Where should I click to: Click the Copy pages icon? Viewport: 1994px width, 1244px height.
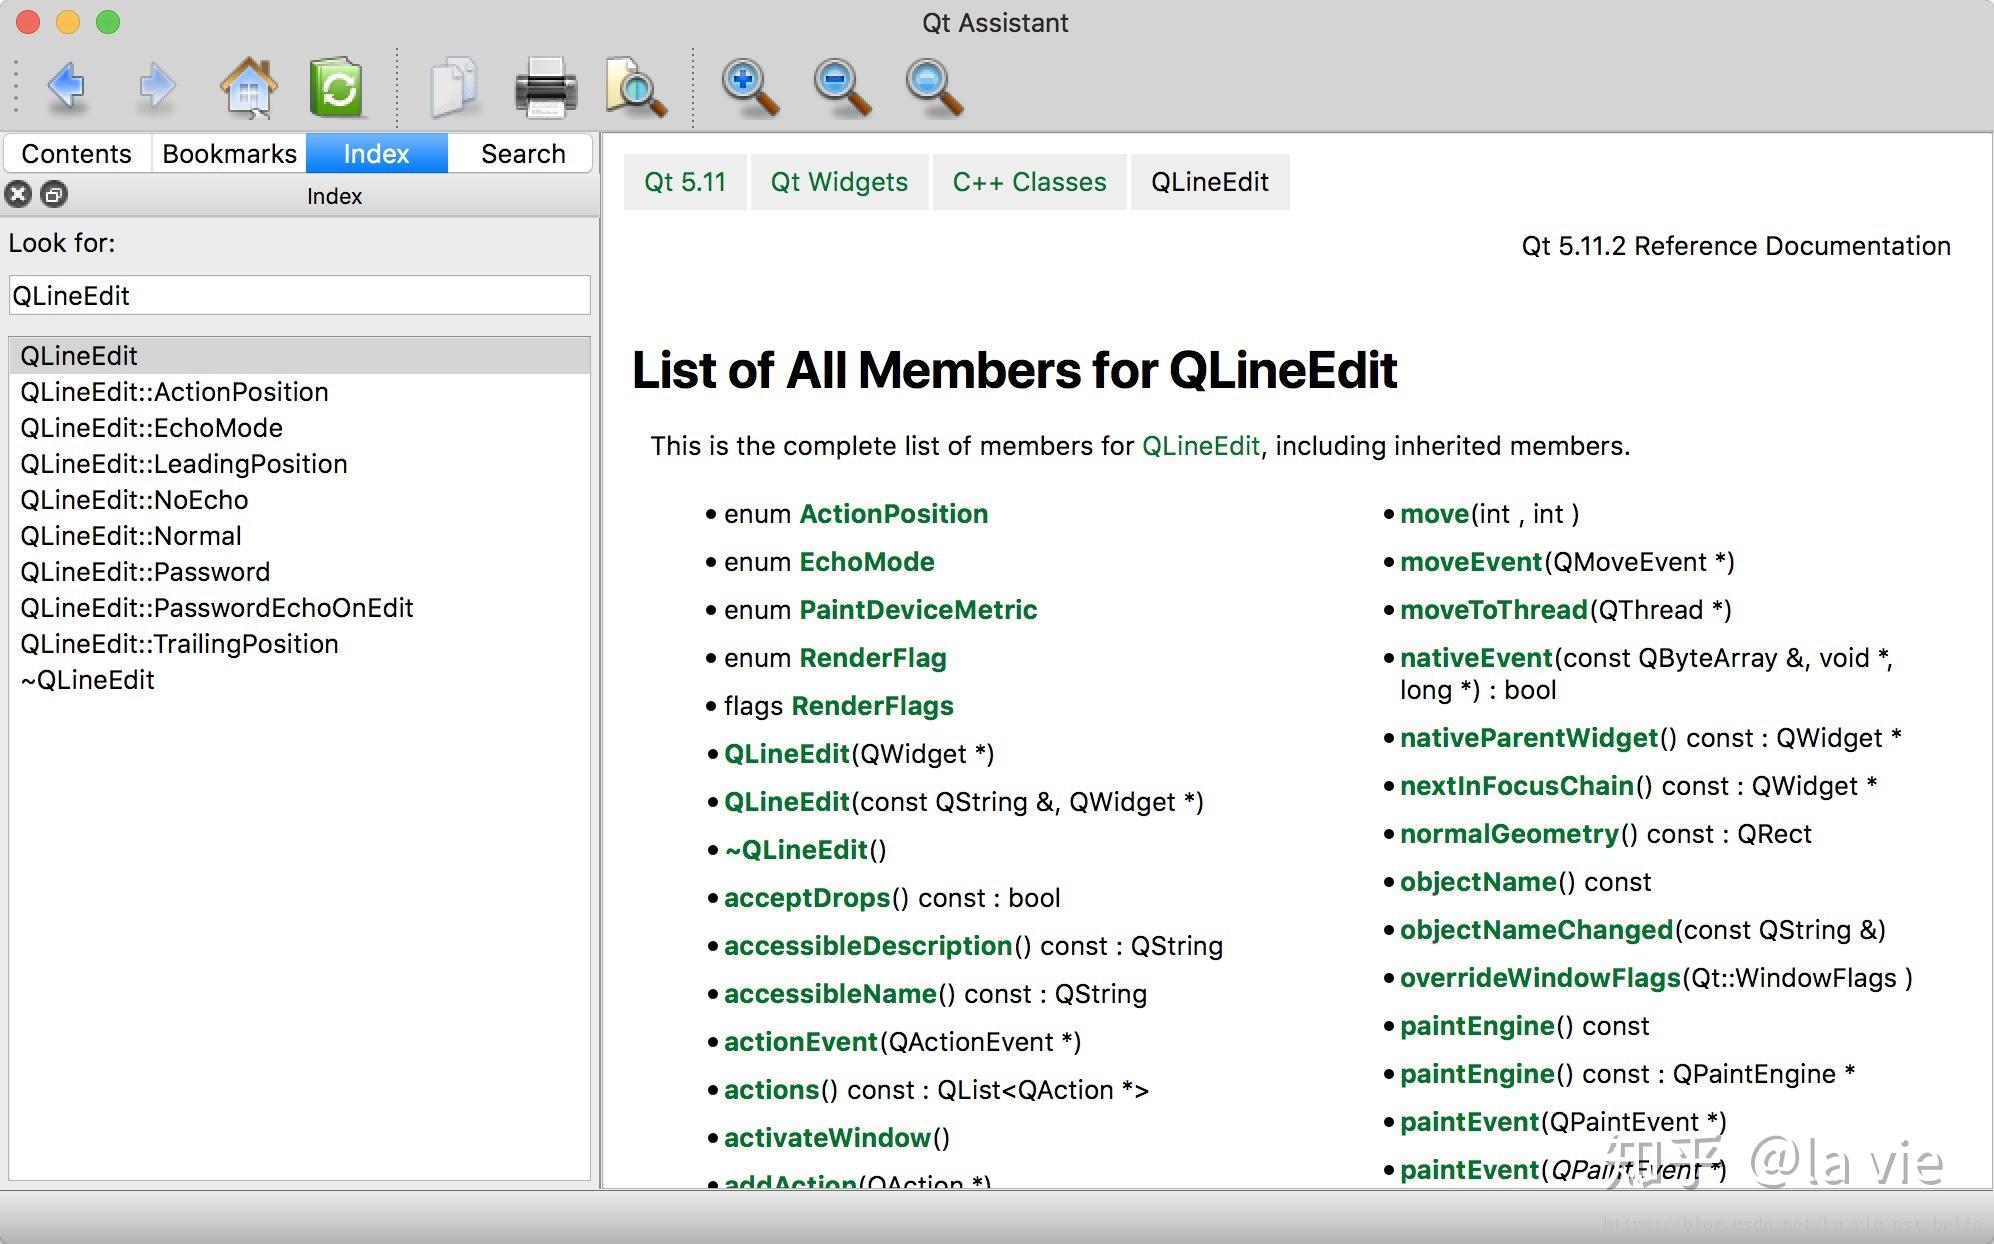(x=453, y=87)
